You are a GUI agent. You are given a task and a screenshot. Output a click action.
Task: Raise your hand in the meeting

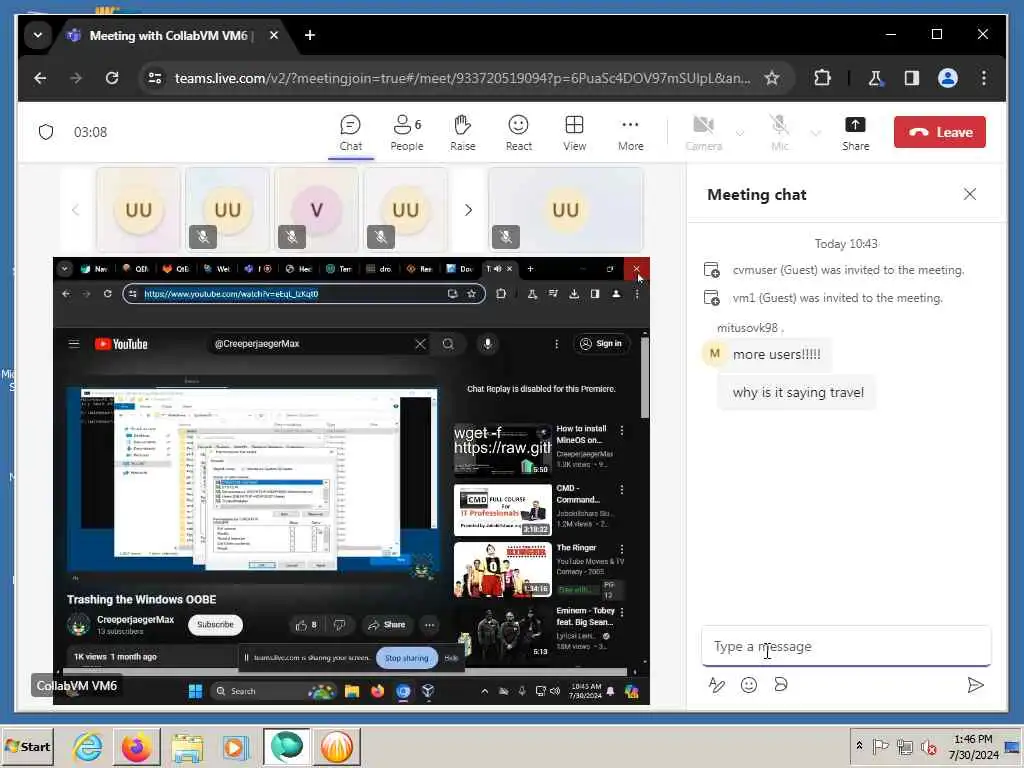tap(462, 133)
